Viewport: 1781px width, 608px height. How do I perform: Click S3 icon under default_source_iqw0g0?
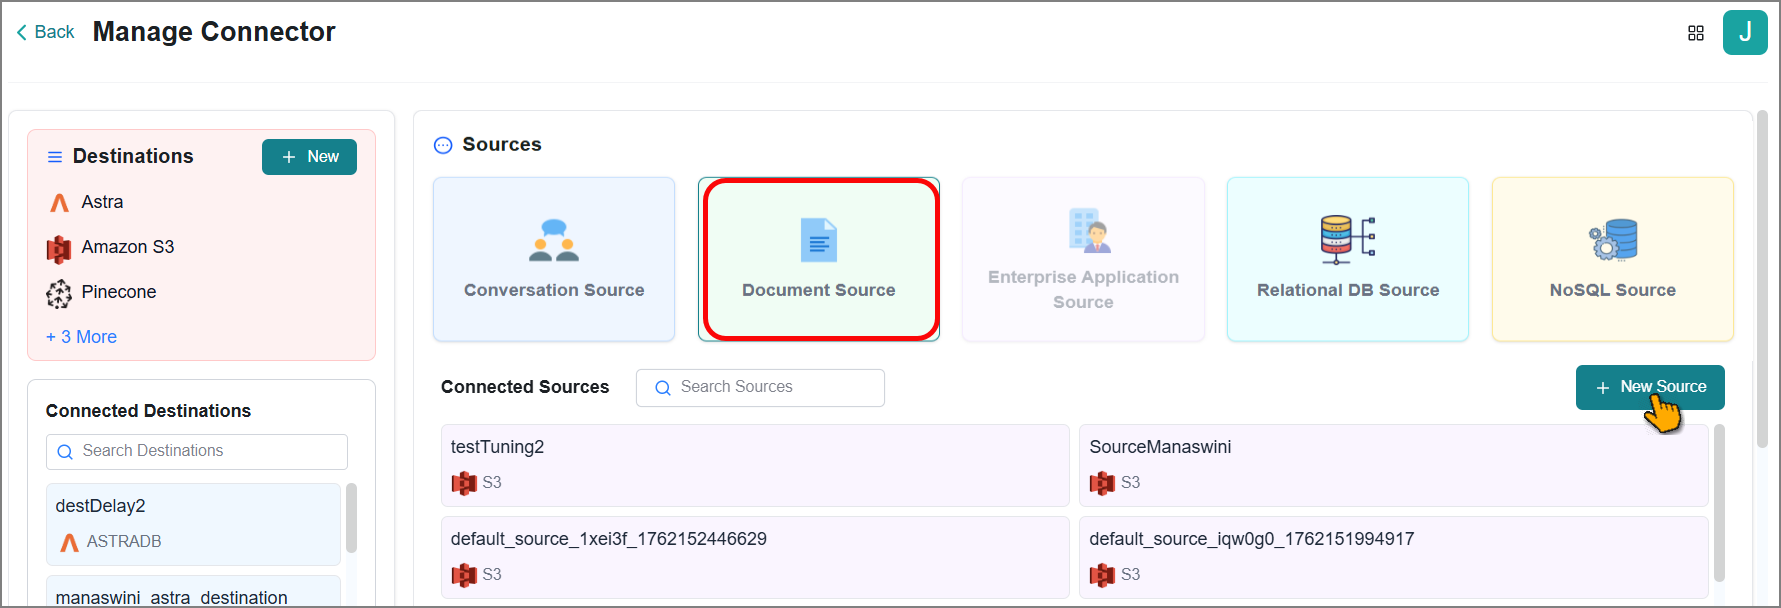1102,576
